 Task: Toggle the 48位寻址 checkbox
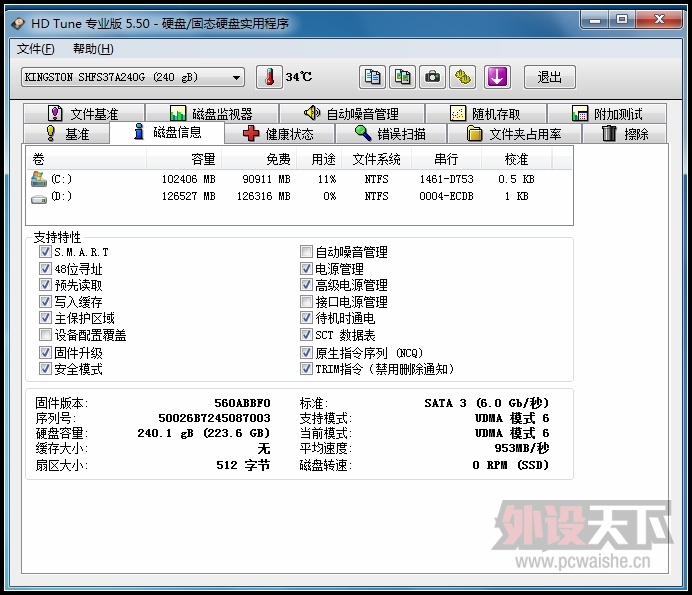click(45, 268)
